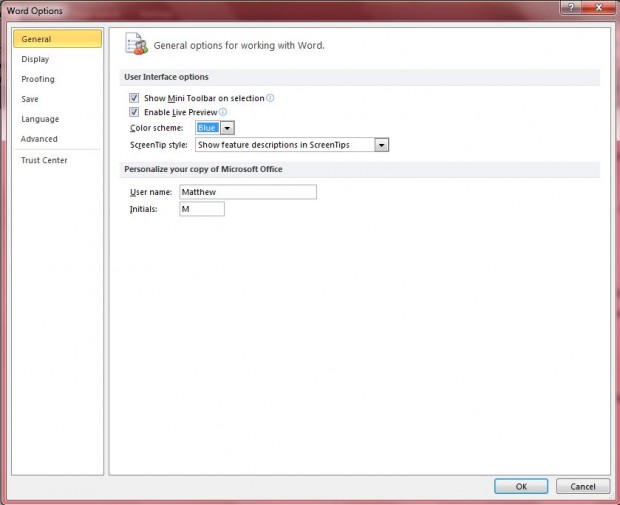The height and width of the screenshot is (505, 620).
Task: Click the Initials input field
Action: pos(202,209)
